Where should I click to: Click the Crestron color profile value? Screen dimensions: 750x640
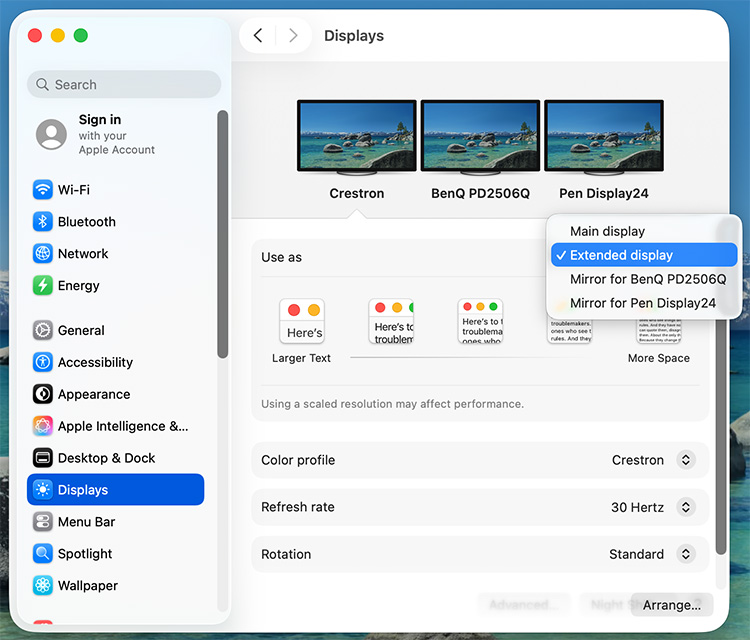(638, 460)
